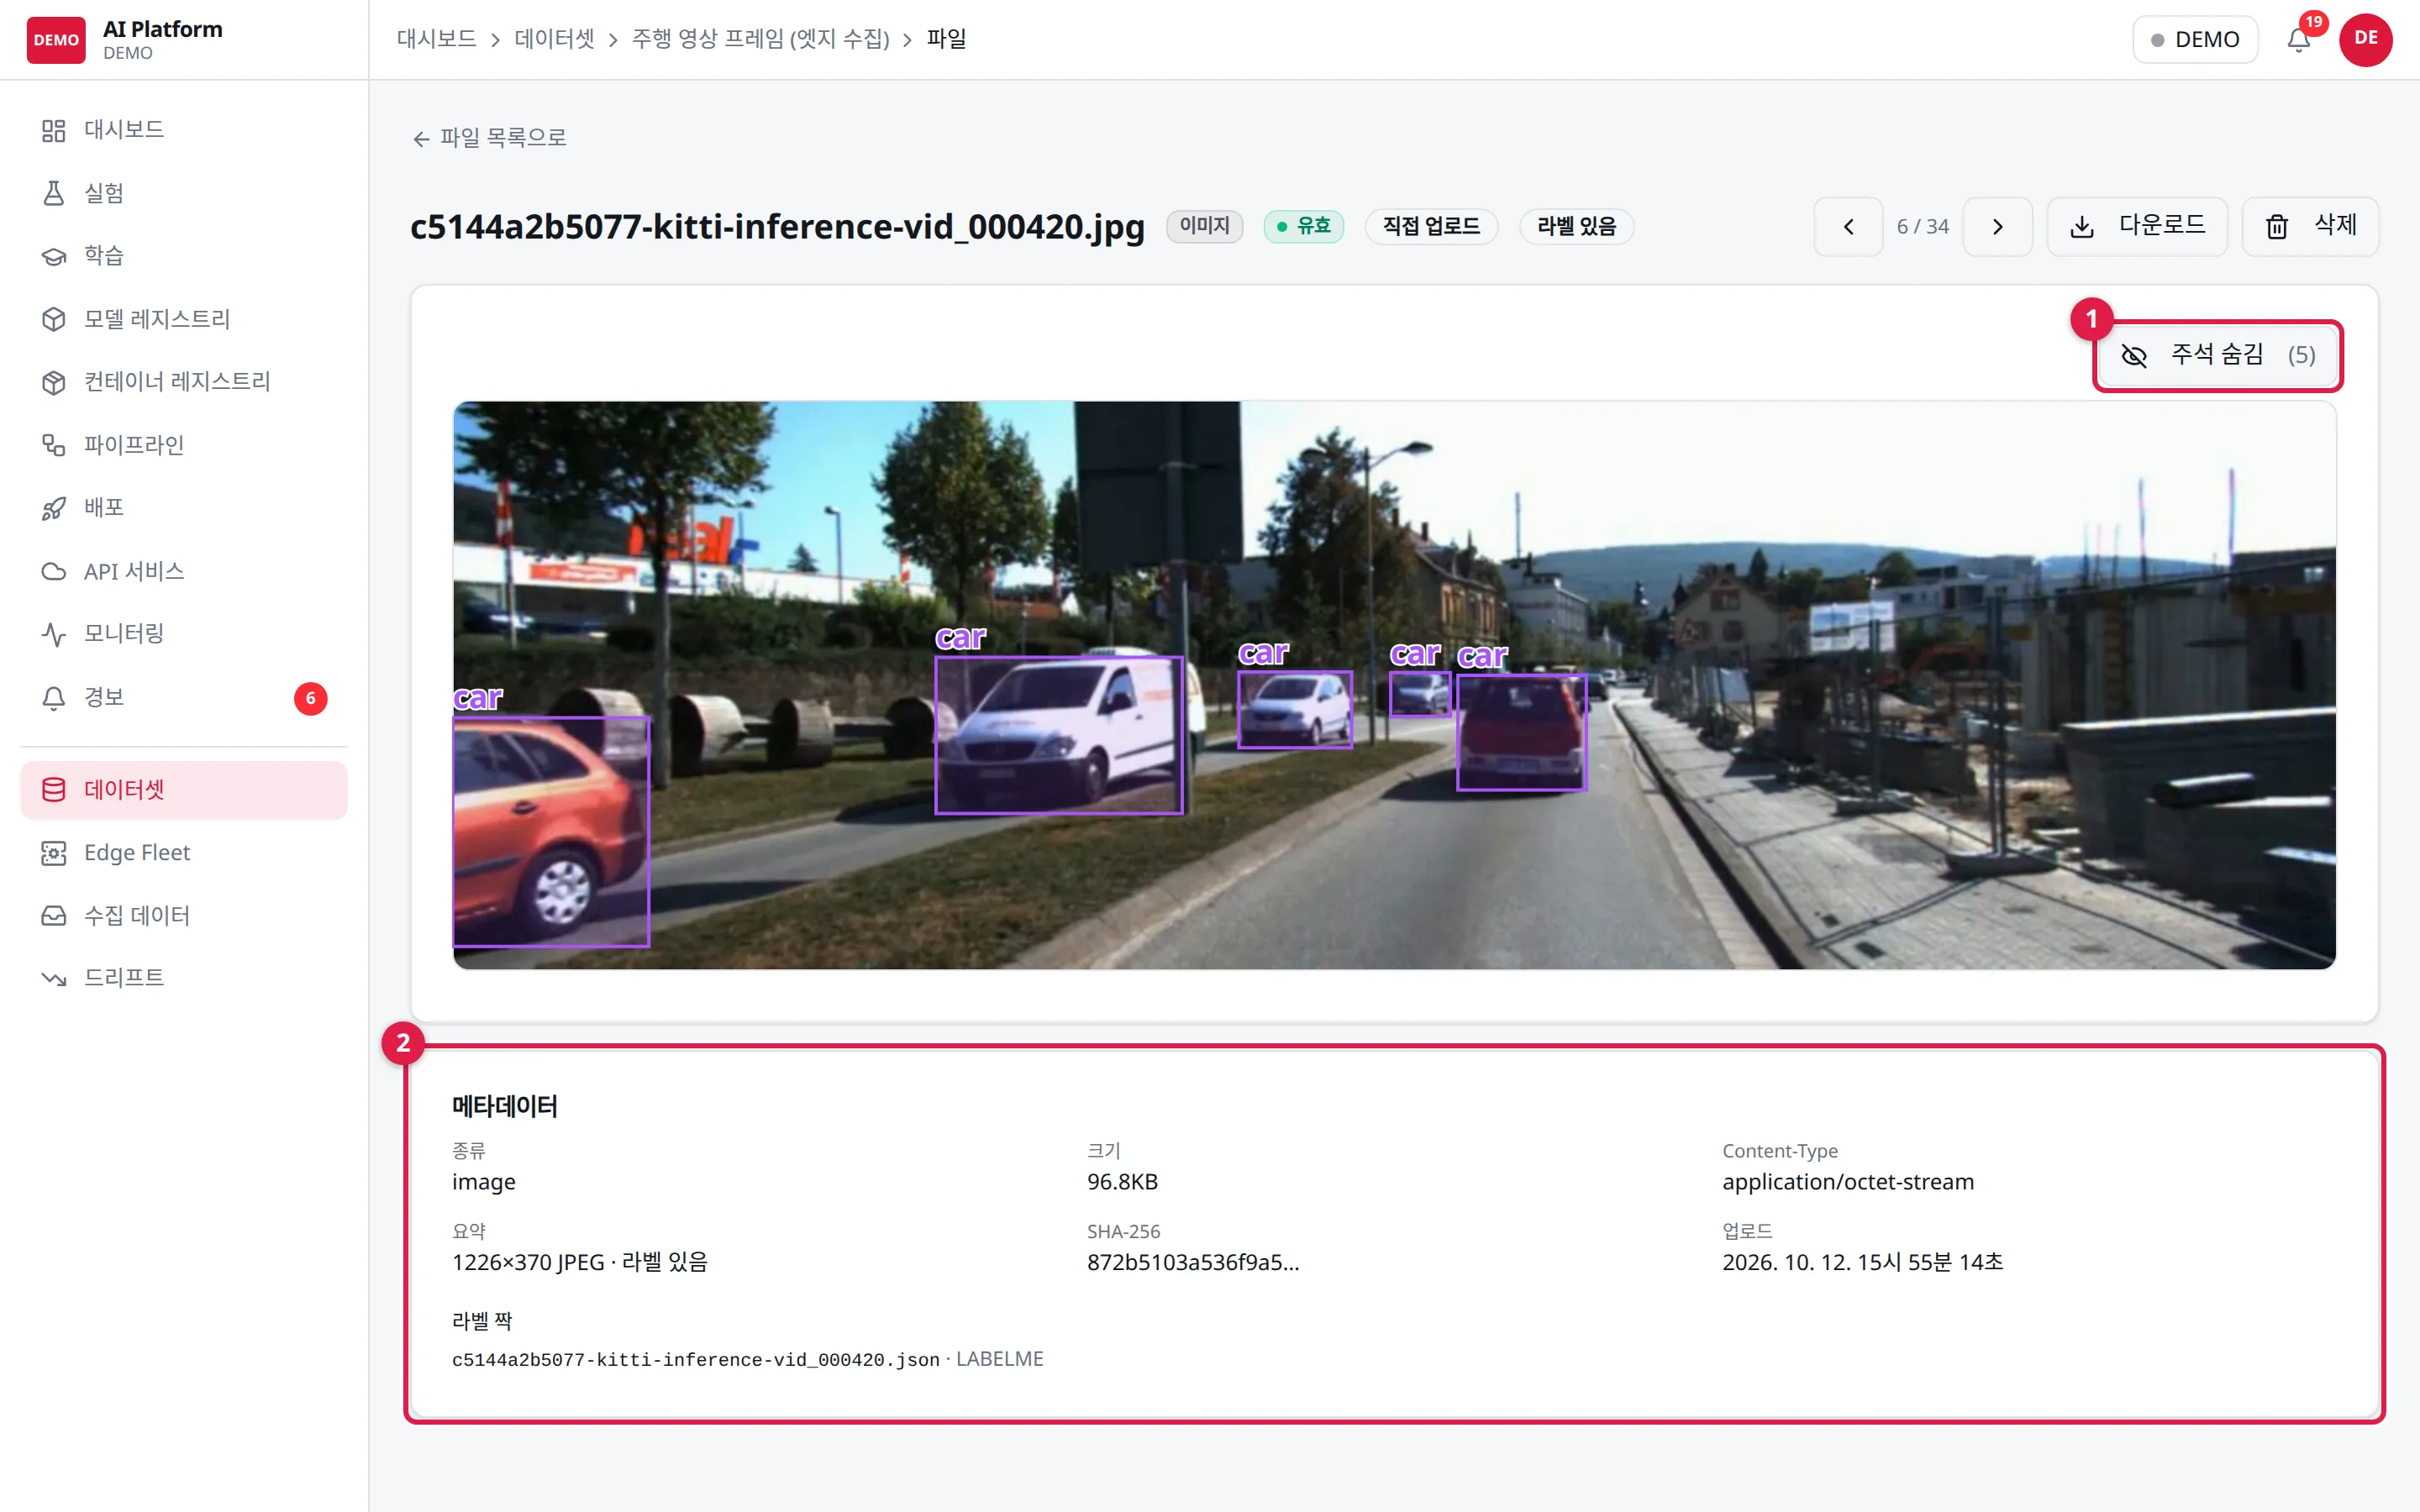The width and height of the screenshot is (2420, 1512).
Task: Select the Edge Fleet sidebar menu item
Action: pyautogui.click(x=184, y=853)
